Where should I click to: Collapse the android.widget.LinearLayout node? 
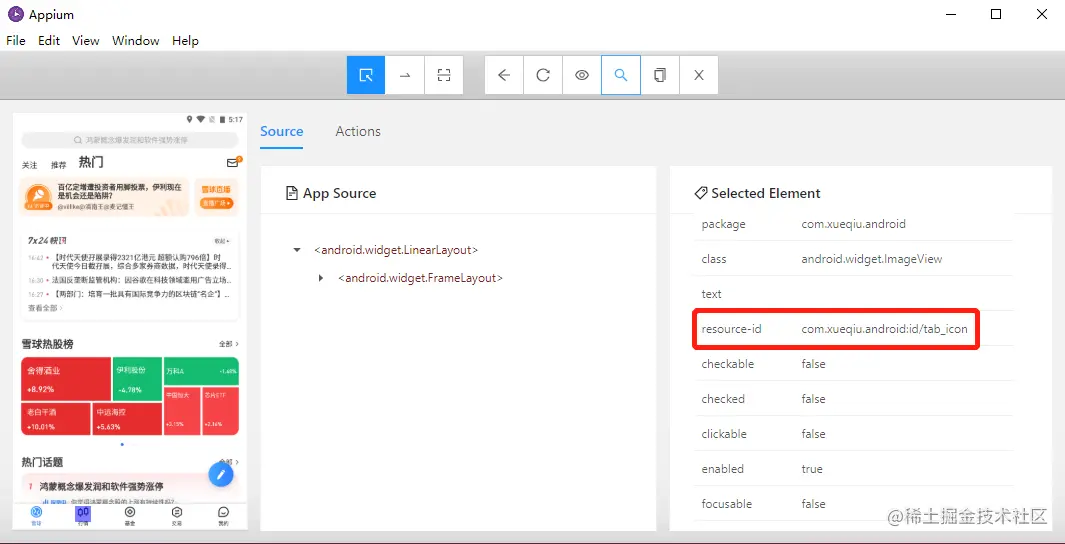pyautogui.click(x=297, y=251)
